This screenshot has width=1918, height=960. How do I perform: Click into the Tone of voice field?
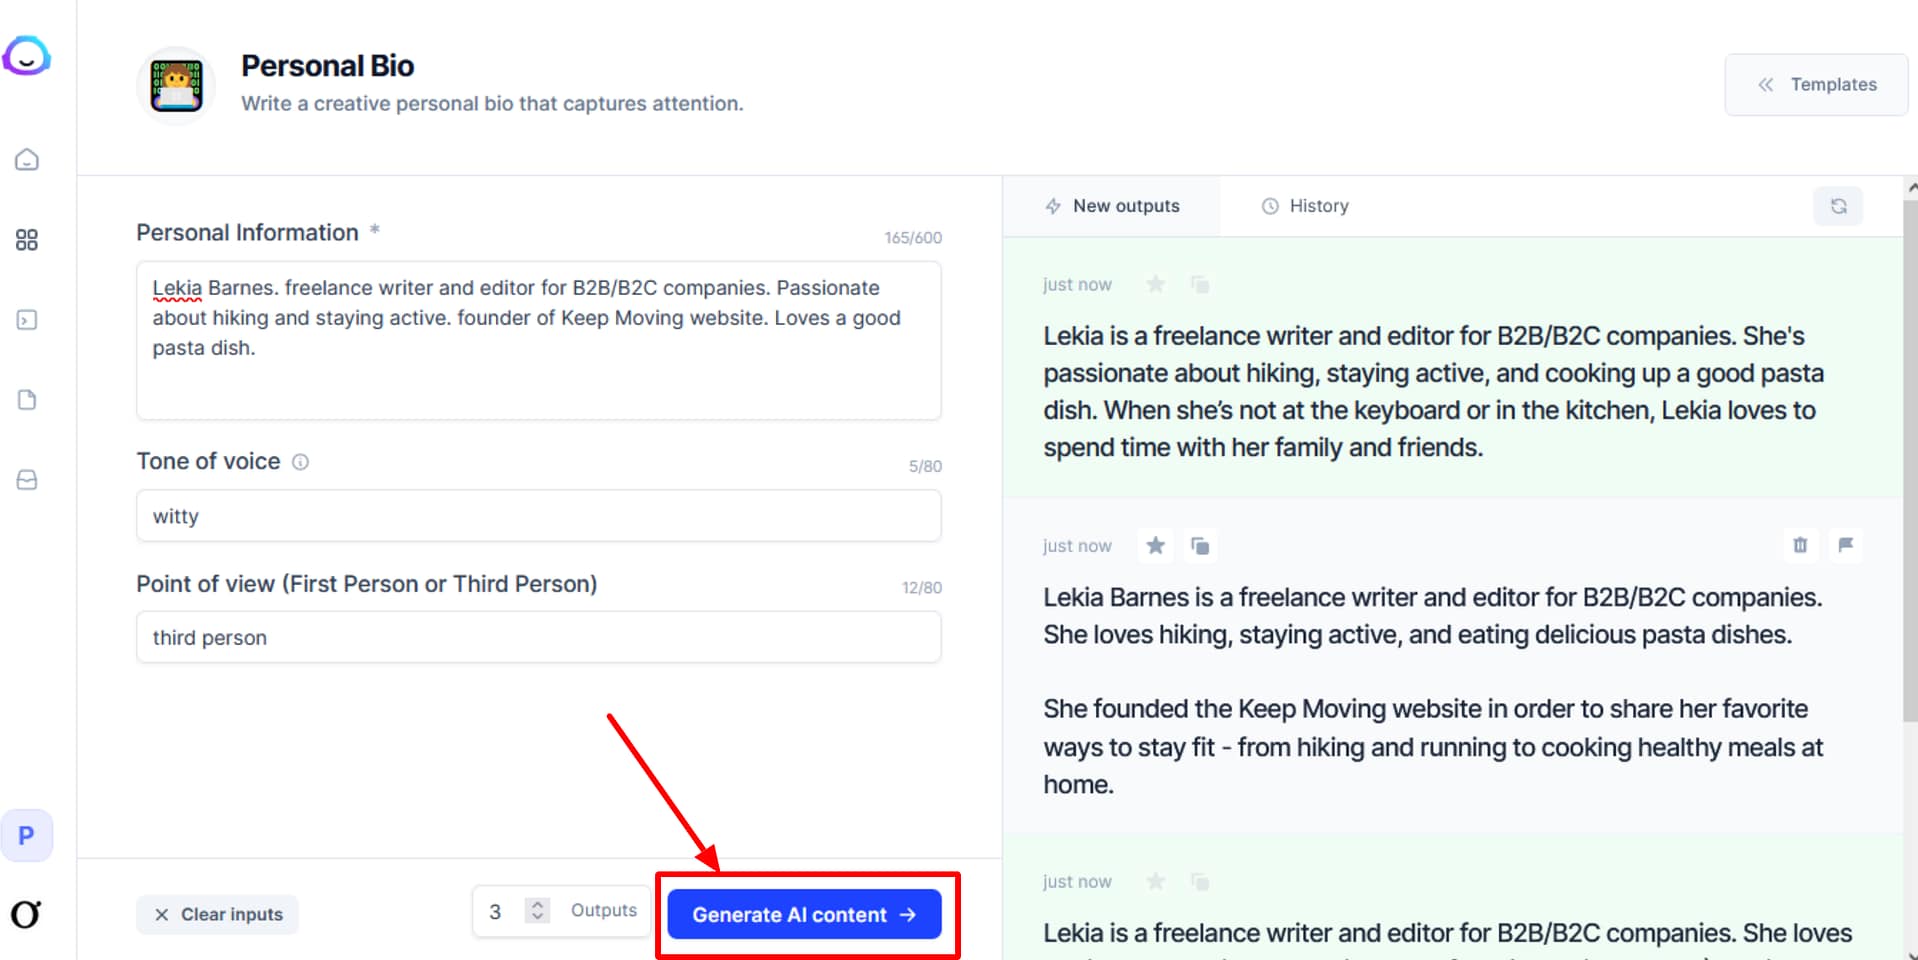(538, 516)
